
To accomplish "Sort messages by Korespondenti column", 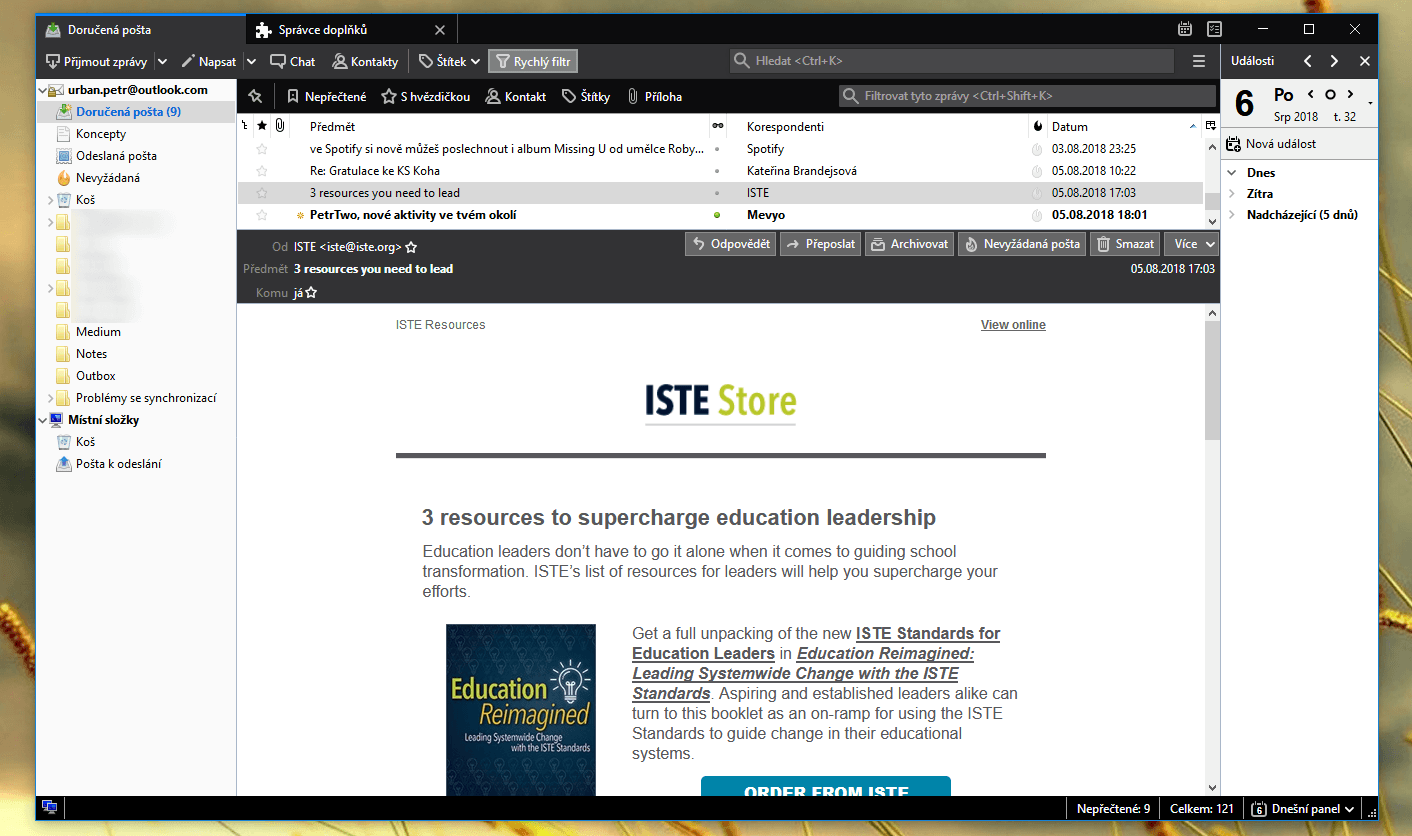I will tap(884, 126).
